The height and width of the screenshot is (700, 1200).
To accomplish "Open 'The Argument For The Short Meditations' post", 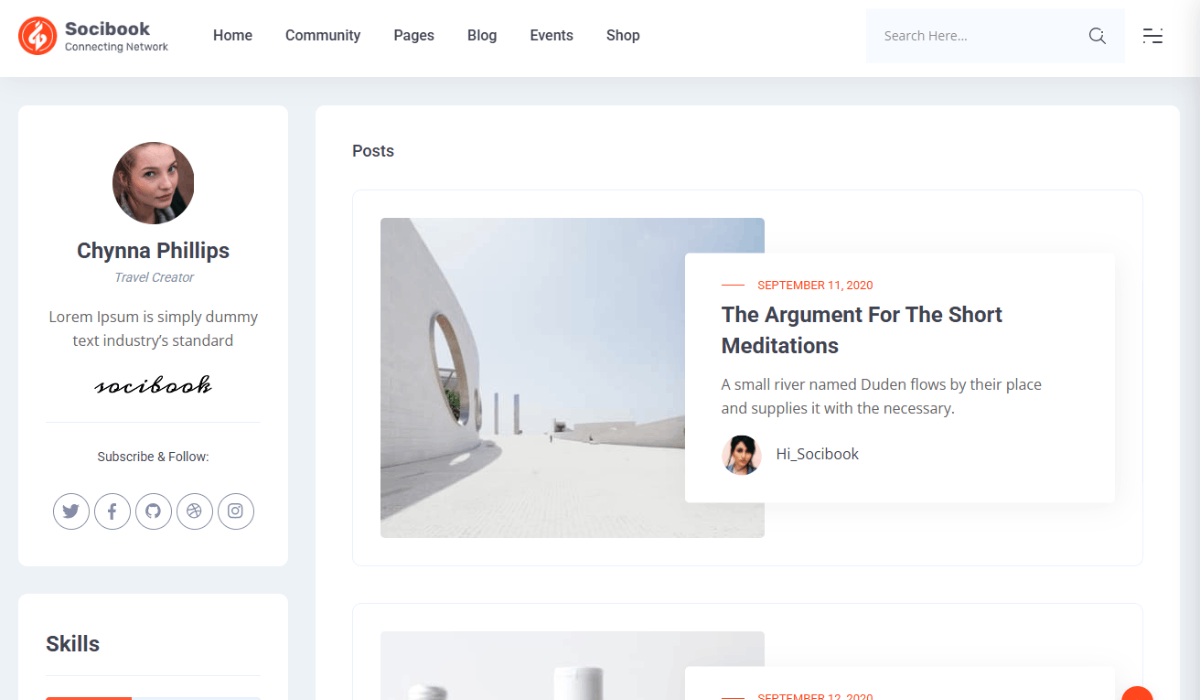I will point(861,330).
